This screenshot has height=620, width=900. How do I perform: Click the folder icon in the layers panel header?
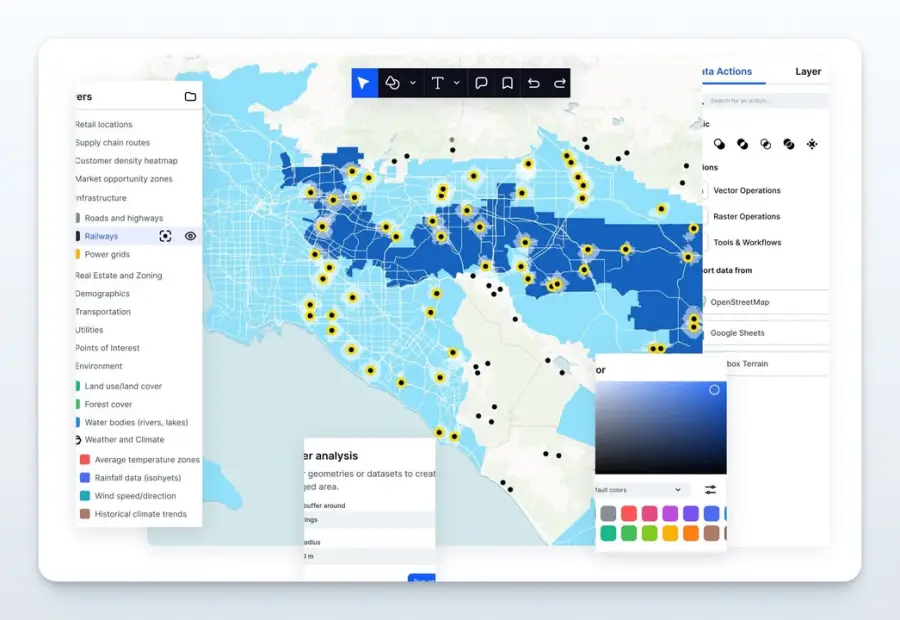tap(191, 96)
